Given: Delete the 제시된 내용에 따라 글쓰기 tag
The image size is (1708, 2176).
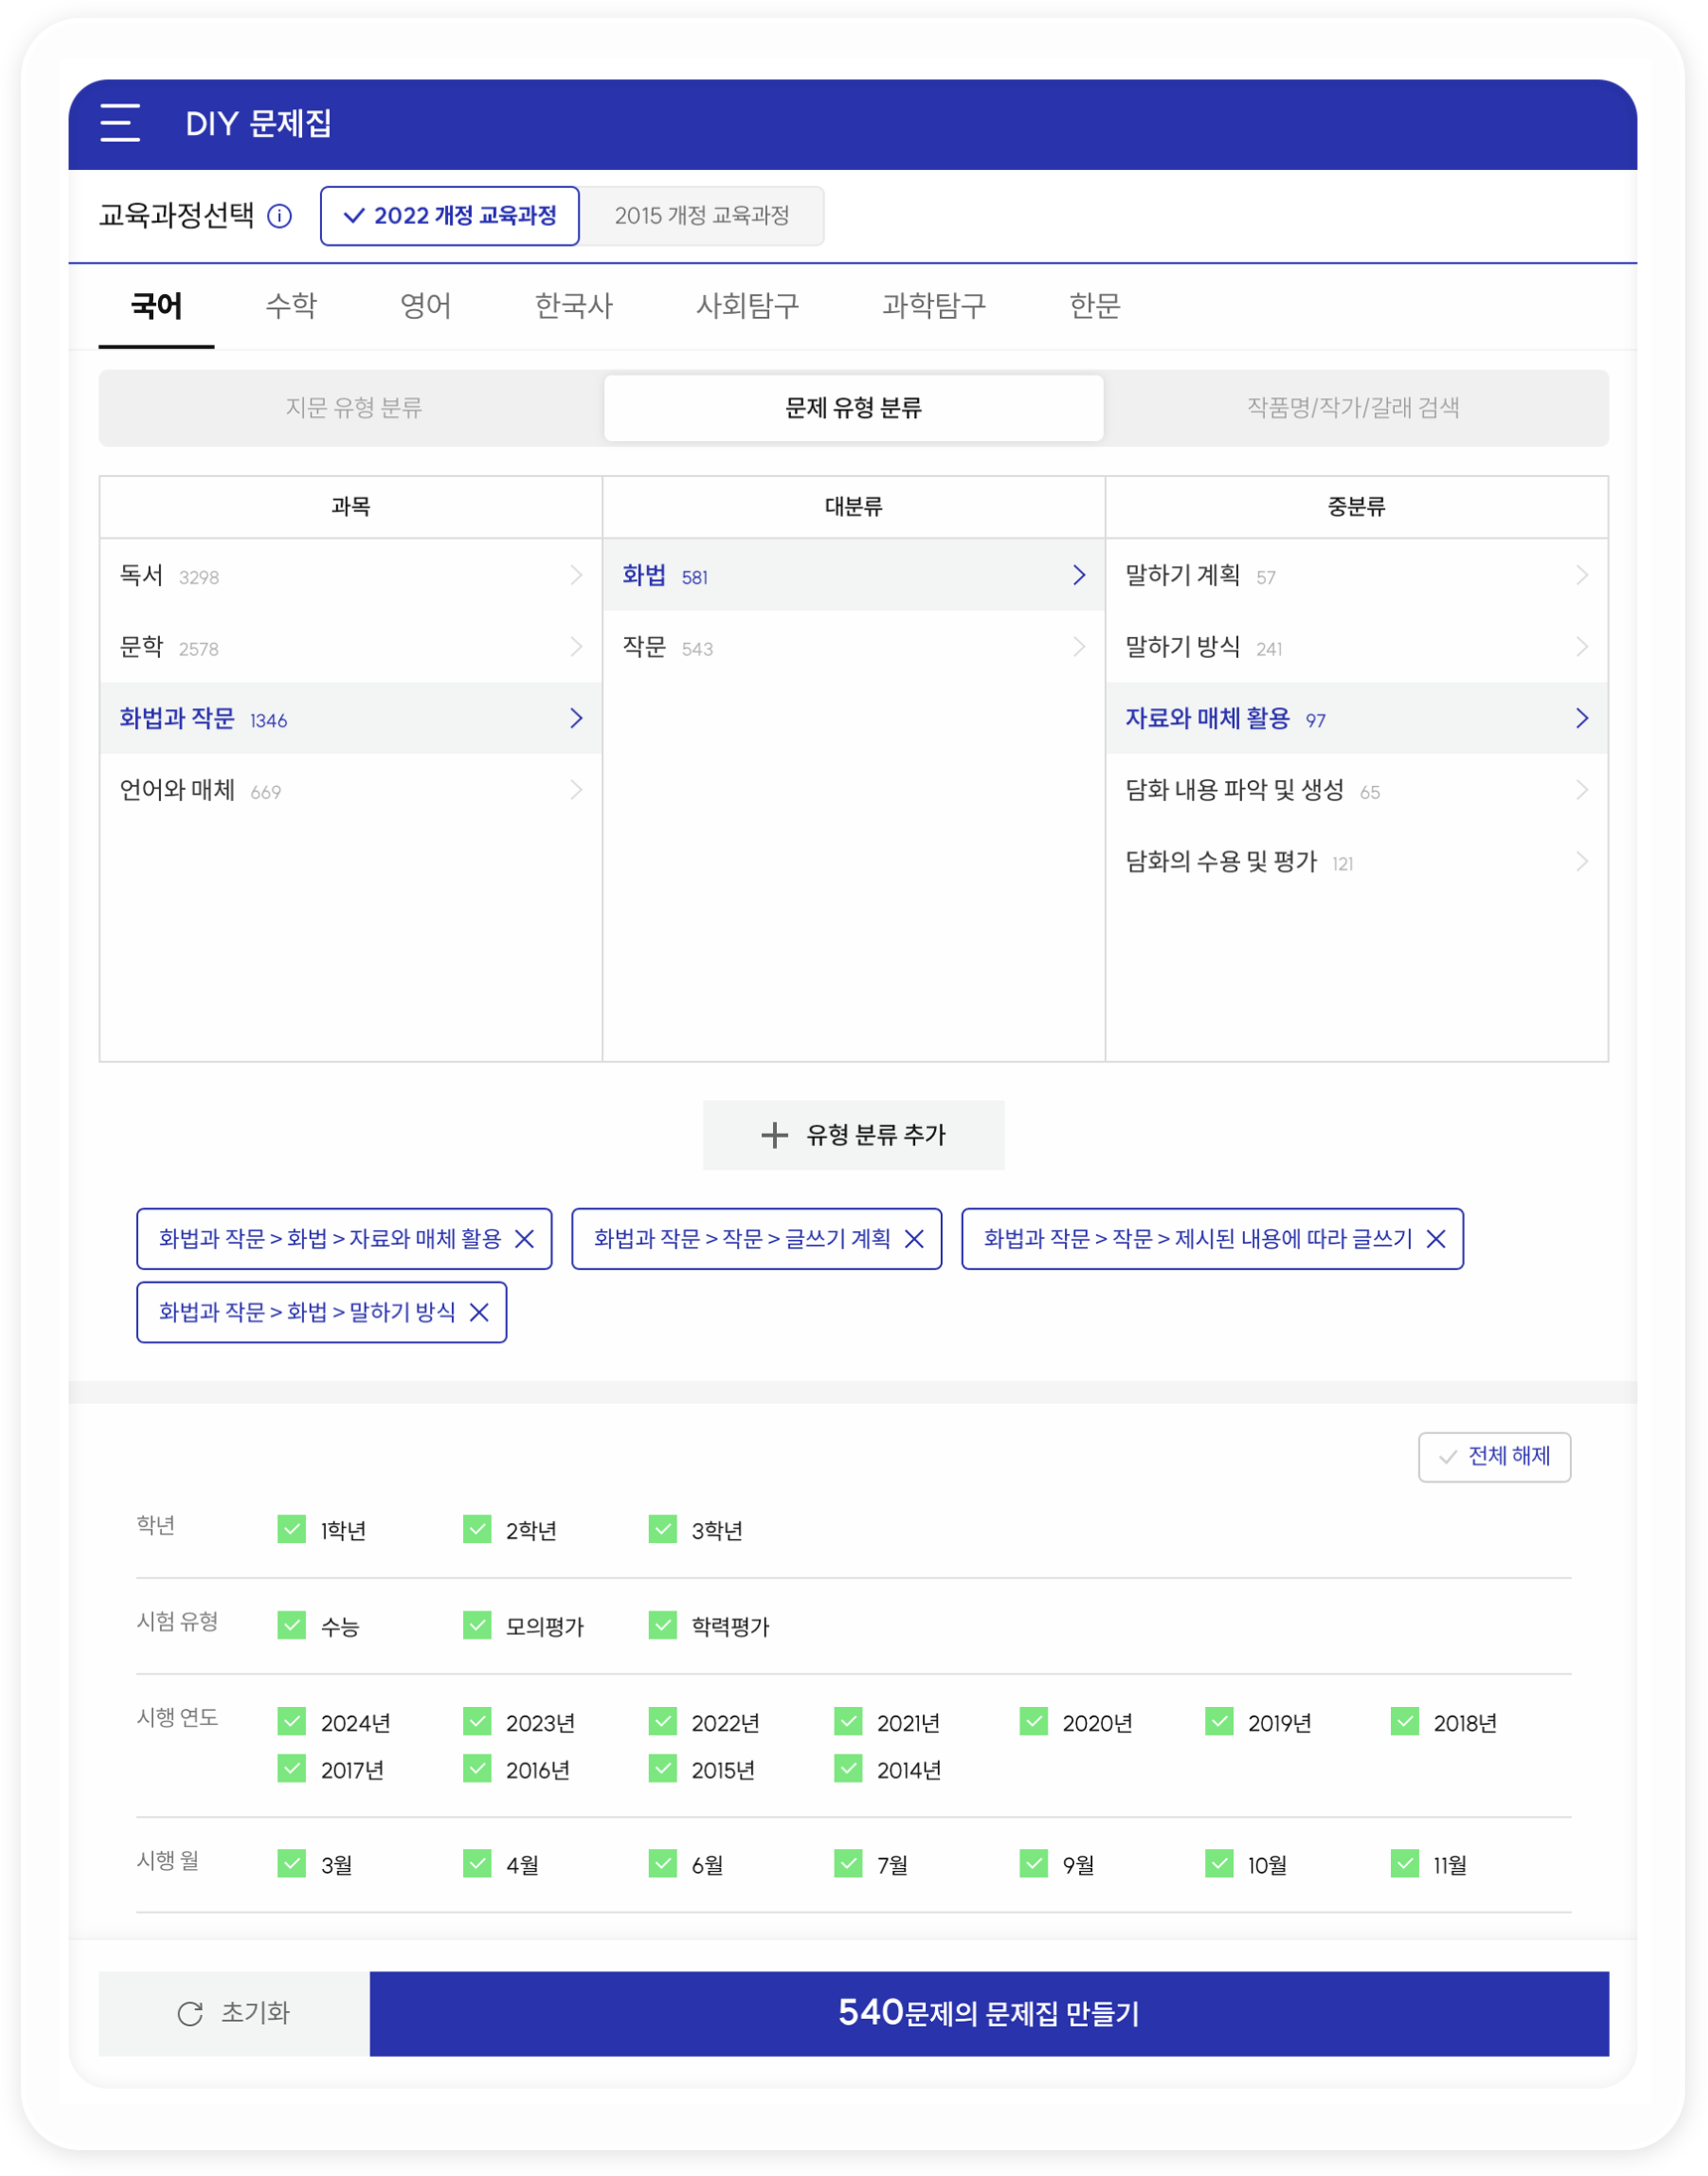Looking at the screenshot, I should pyautogui.click(x=1436, y=1239).
